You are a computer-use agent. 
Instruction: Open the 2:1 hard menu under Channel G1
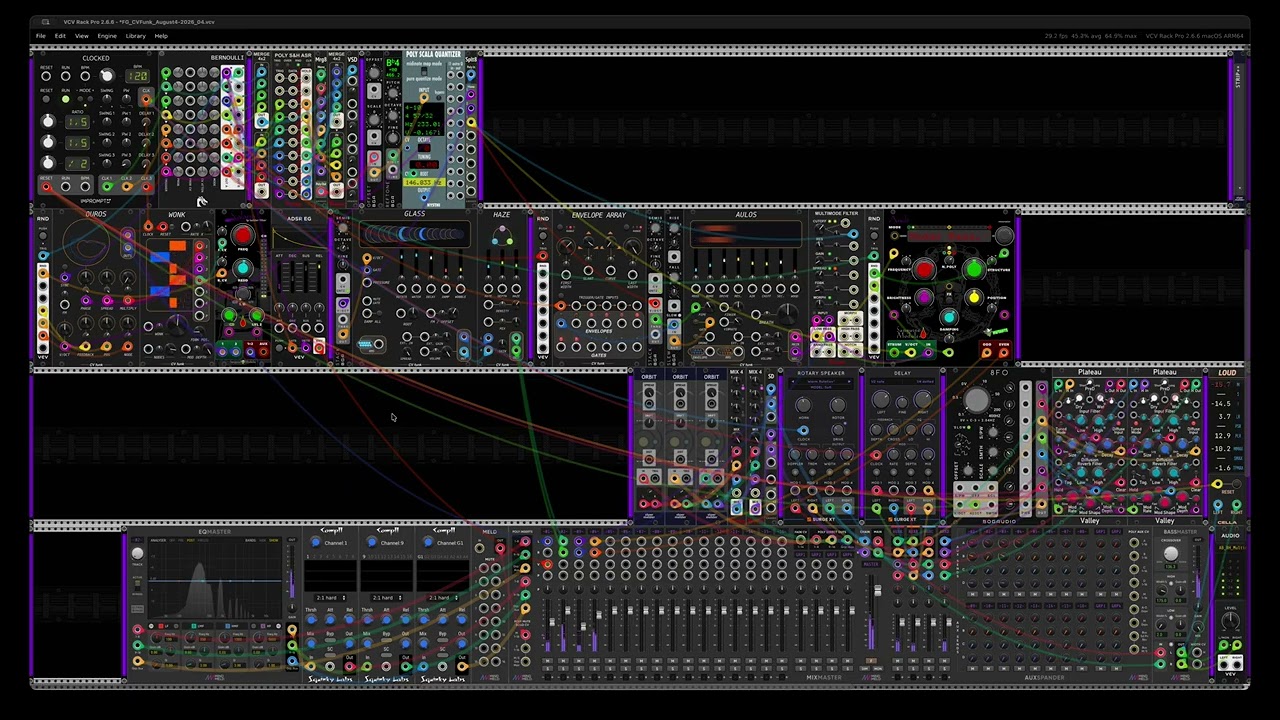pos(443,598)
